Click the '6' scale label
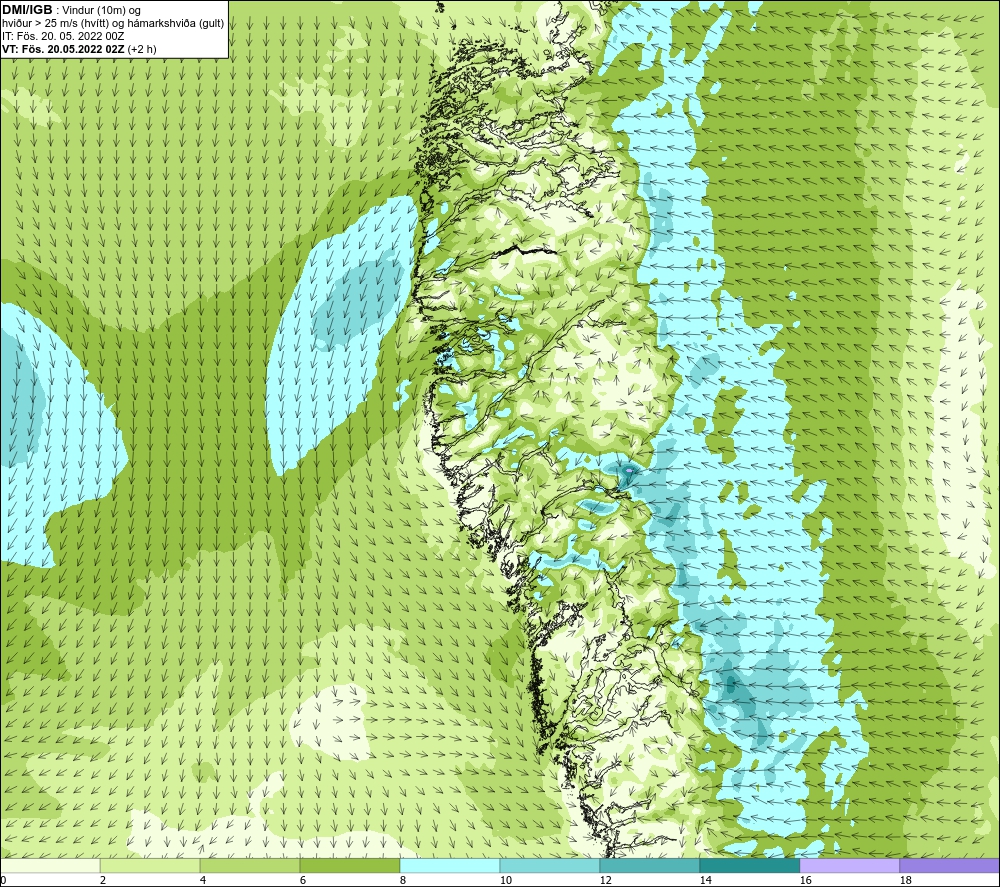 coord(303,881)
